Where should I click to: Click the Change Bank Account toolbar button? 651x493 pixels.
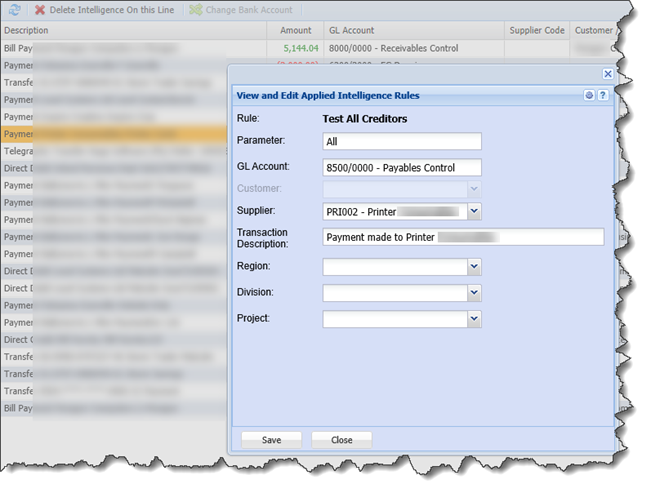(241, 10)
